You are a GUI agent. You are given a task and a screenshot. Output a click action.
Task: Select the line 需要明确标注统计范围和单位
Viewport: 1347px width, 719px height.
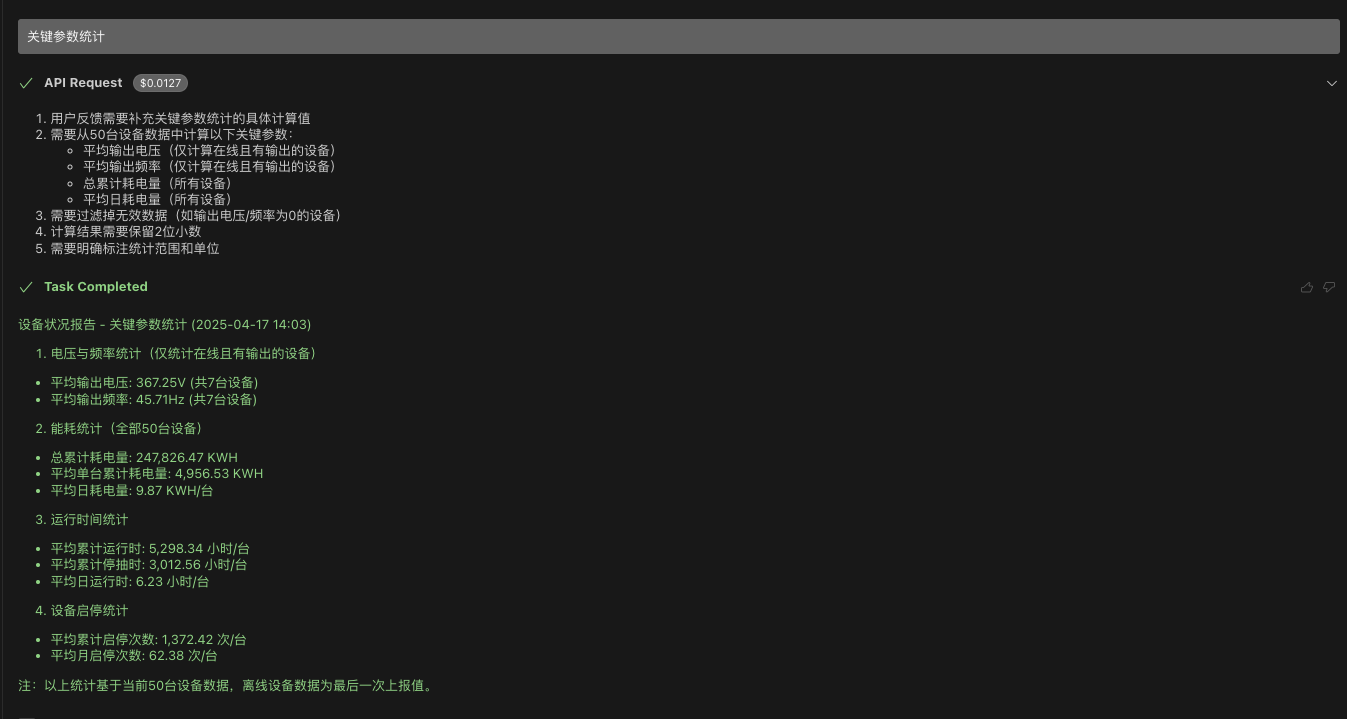click(x=135, y=248)
